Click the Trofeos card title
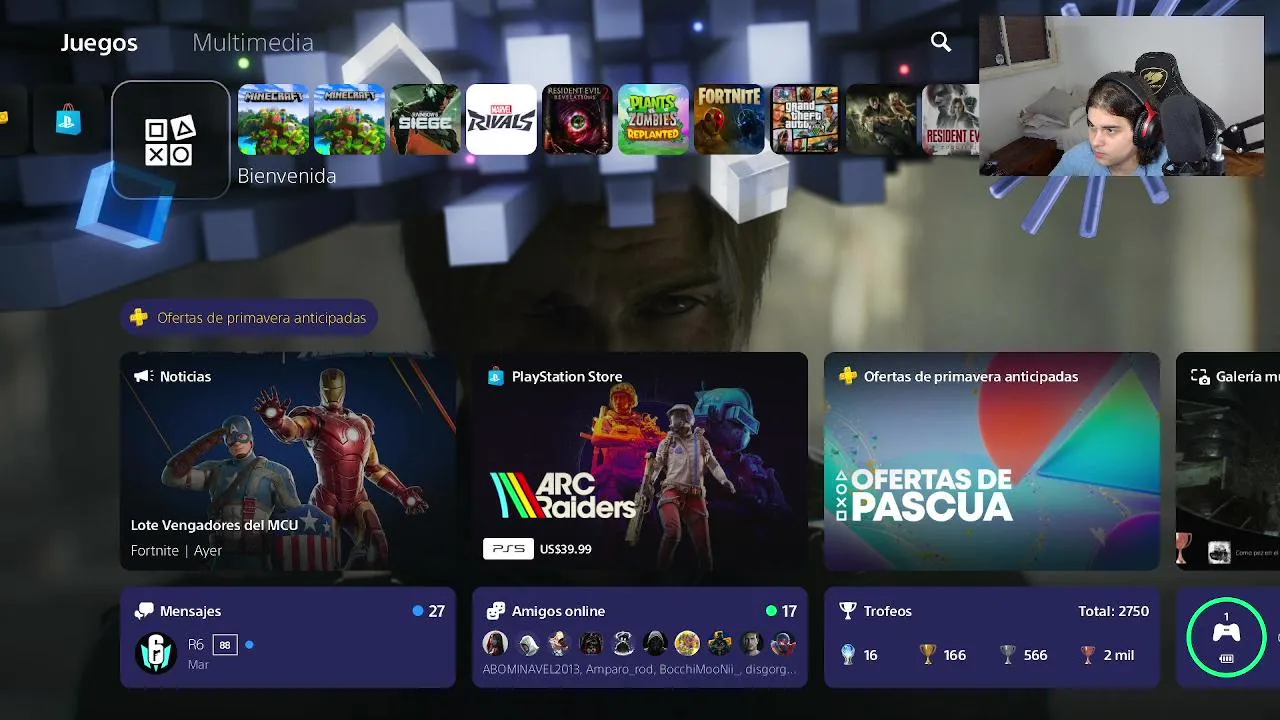 pos(888,611)
